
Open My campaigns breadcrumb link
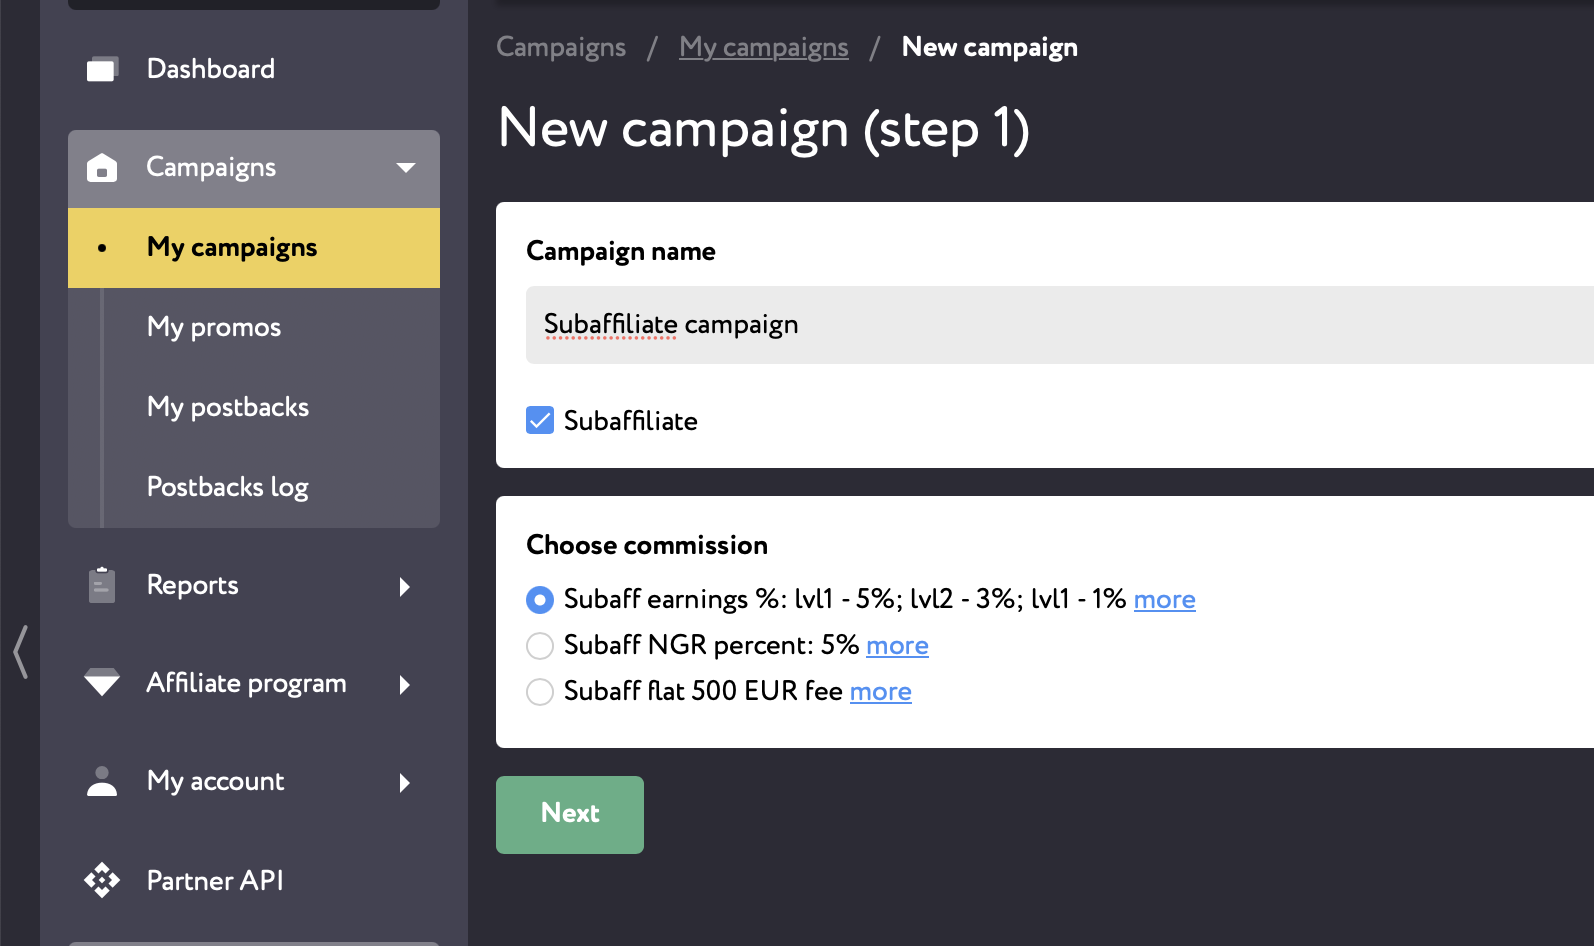coord(764,47)
